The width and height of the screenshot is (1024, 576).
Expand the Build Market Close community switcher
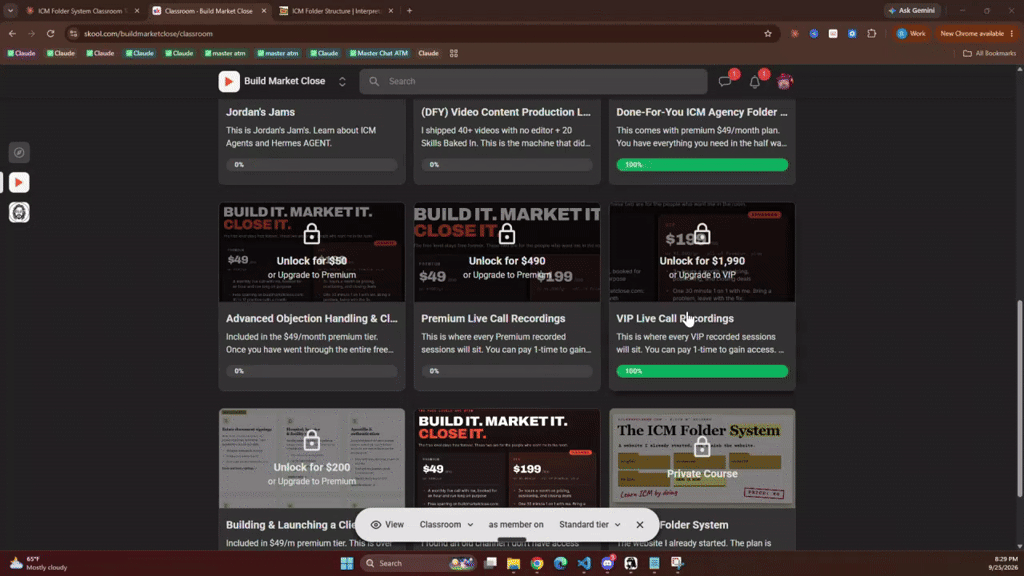342,82
